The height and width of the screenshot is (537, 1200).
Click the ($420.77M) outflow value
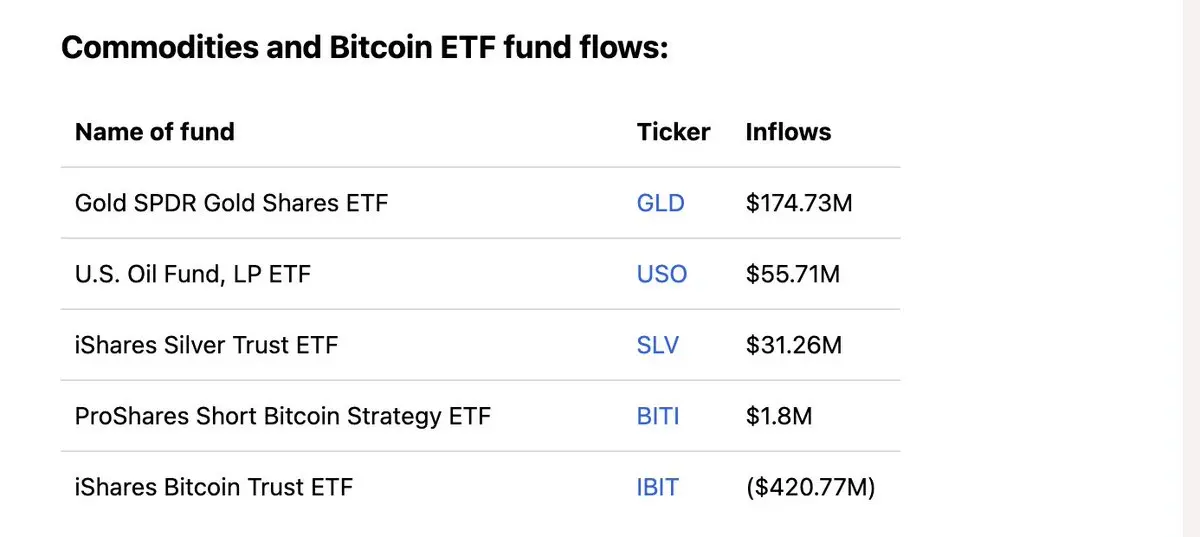(x=810, y=488)
